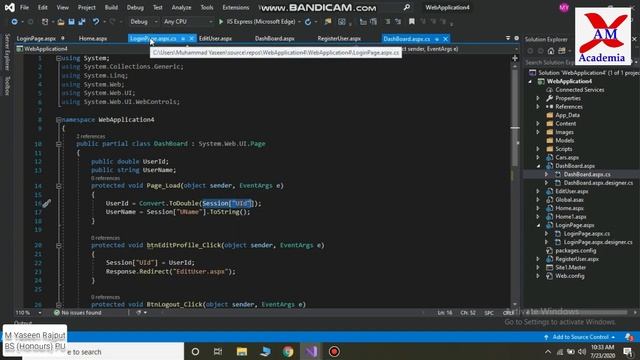Viewport: 640px width, 360px height.
Task: Open the Toolbox side tab
Action: (x=7, y=85)
